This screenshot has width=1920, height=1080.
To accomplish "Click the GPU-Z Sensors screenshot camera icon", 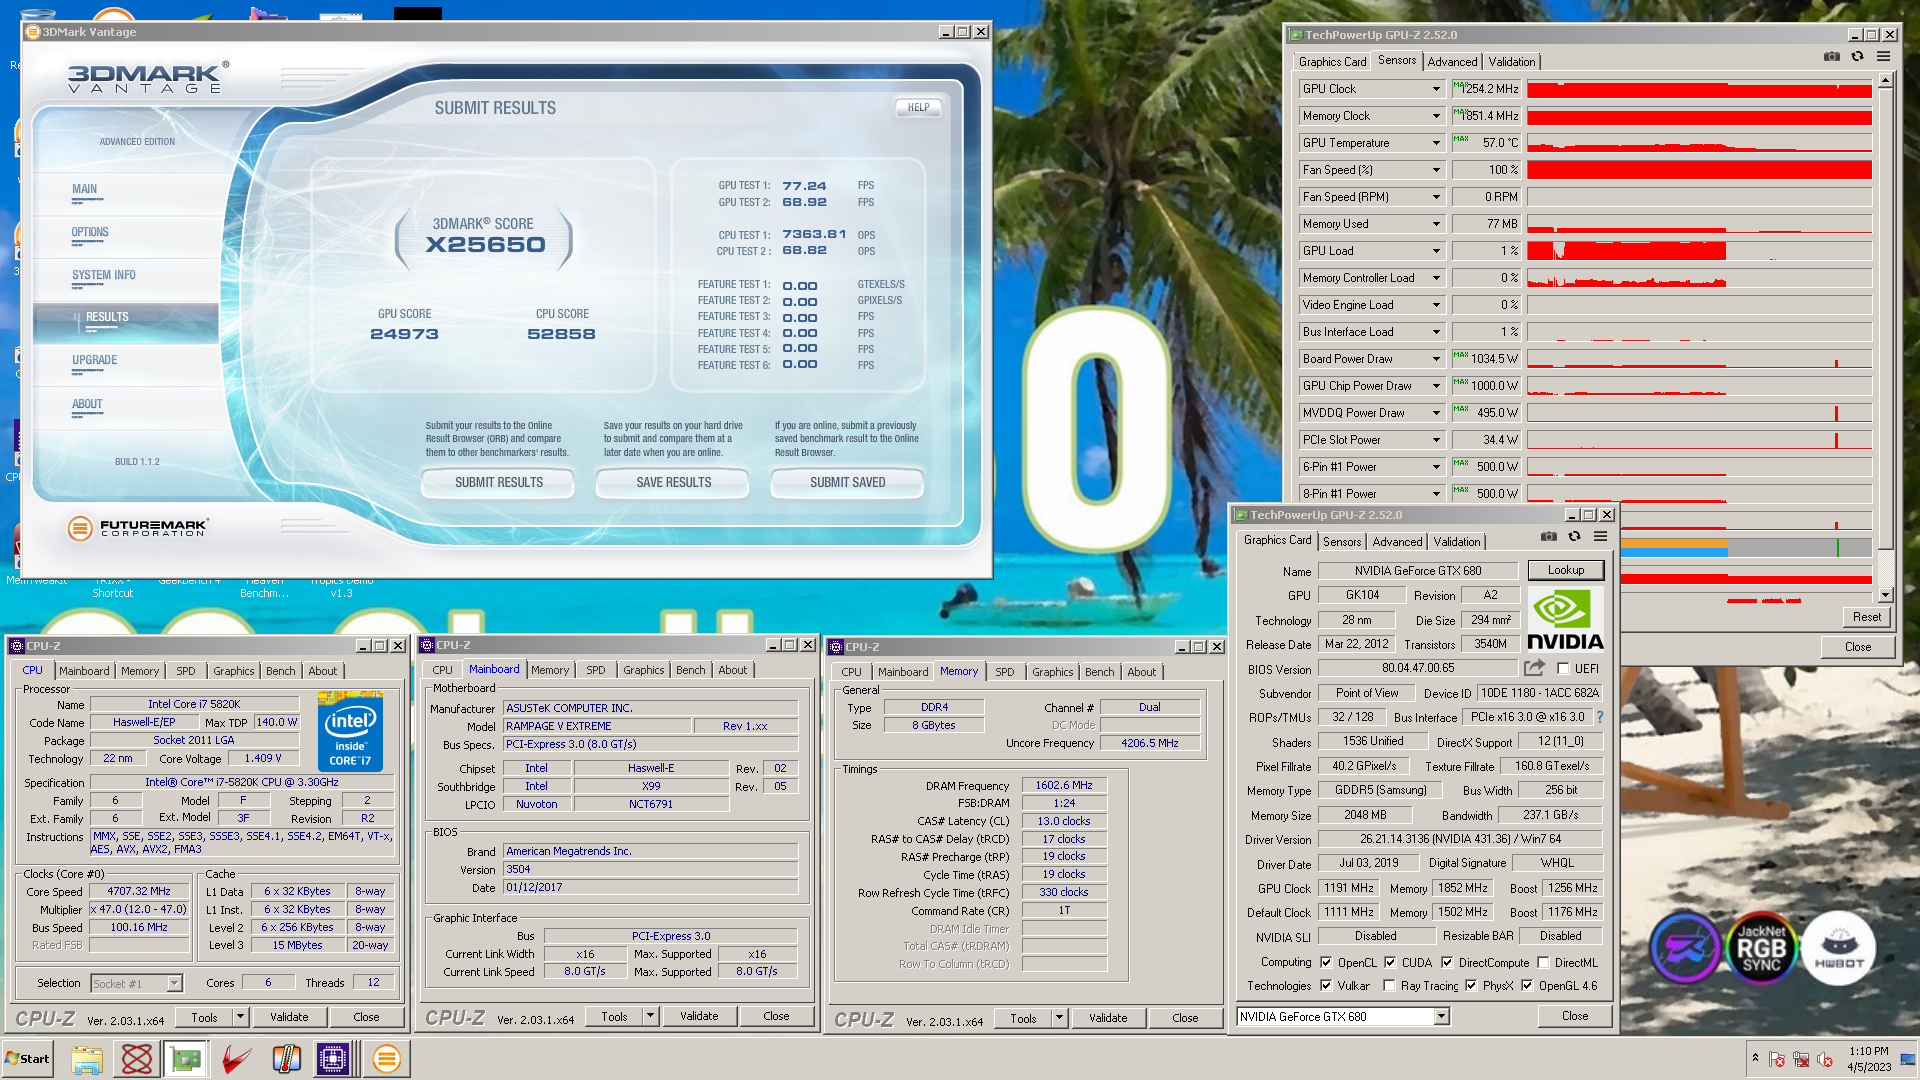I will [1832, 57].
